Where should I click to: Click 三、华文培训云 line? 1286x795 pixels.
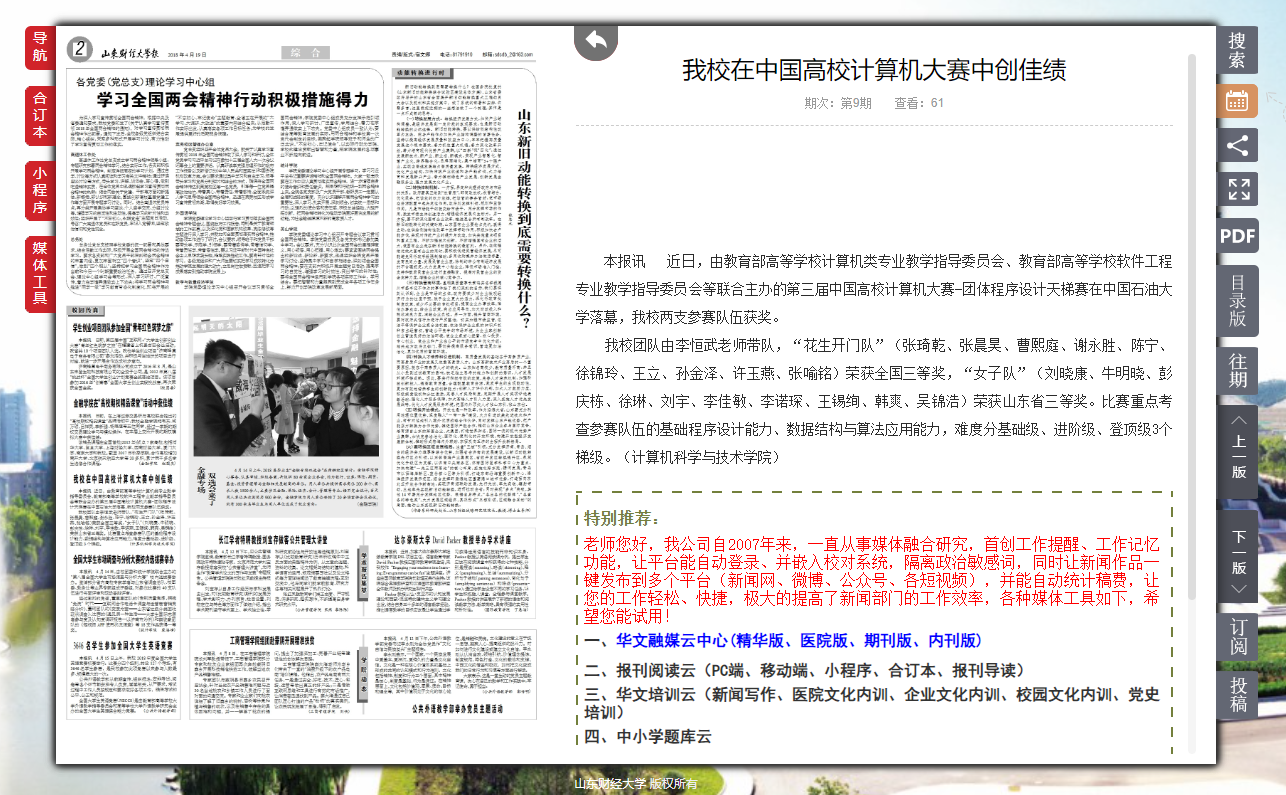[x=872, y=704]
